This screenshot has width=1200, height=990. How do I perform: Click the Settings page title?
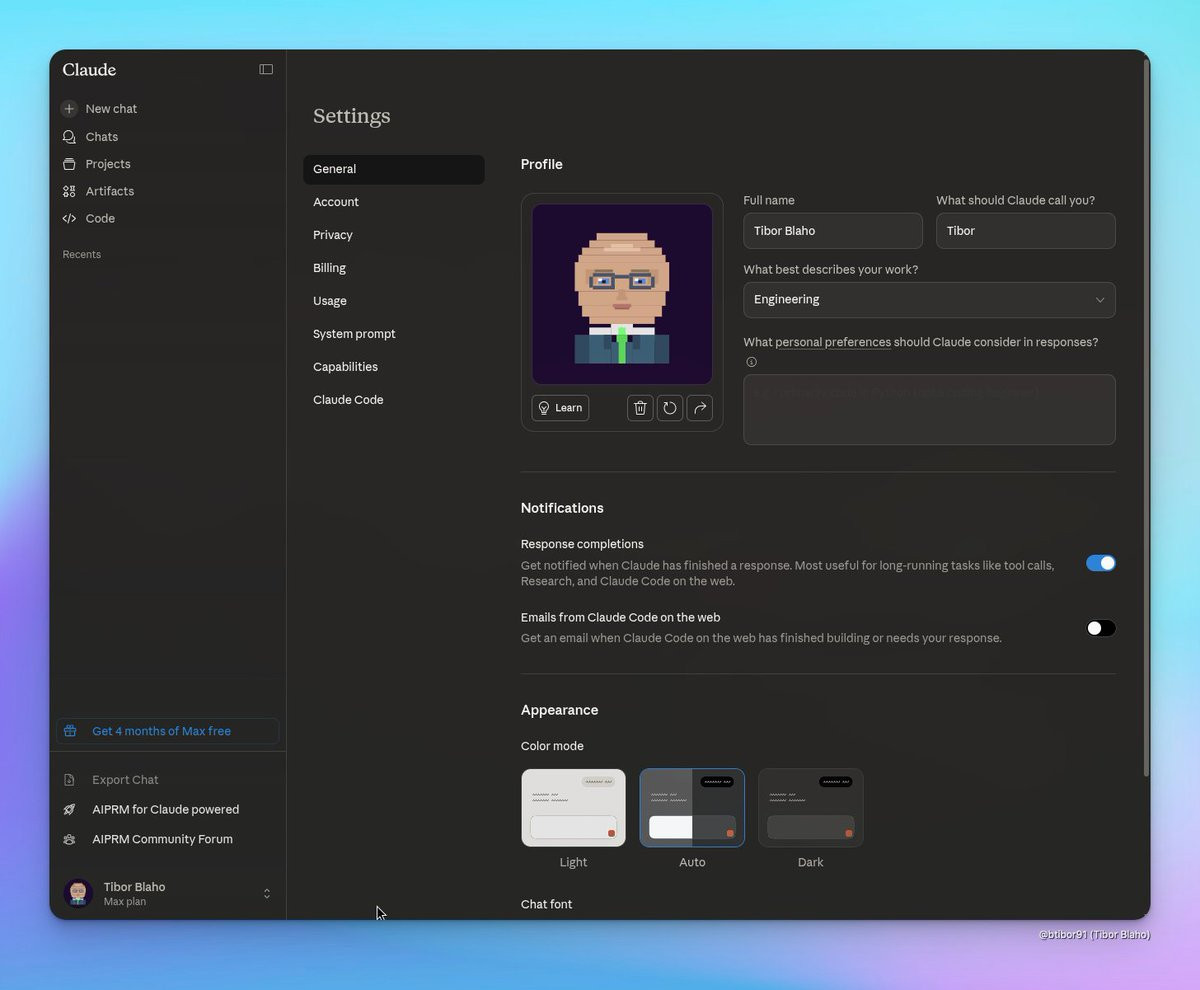pos(352,116)
